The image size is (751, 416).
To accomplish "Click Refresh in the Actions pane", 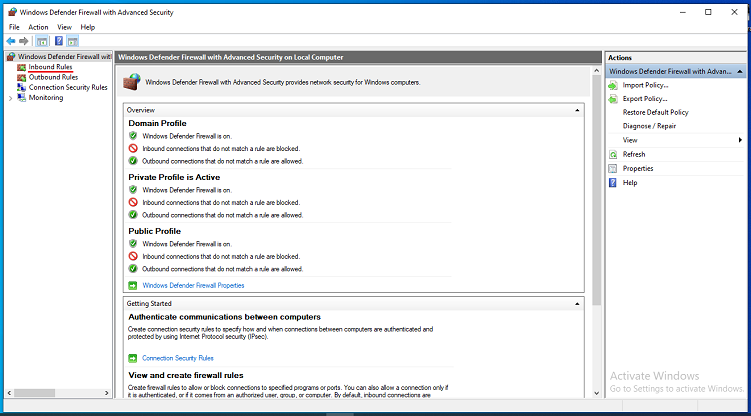I will (634, 154).
